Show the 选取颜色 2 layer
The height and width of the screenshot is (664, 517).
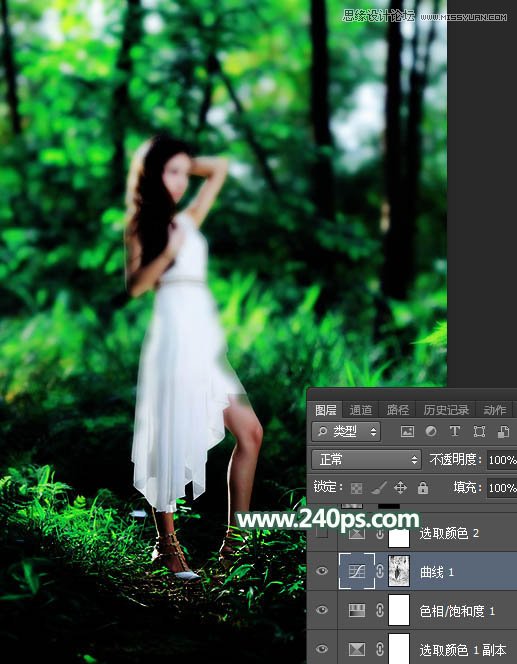pos(322,533)
